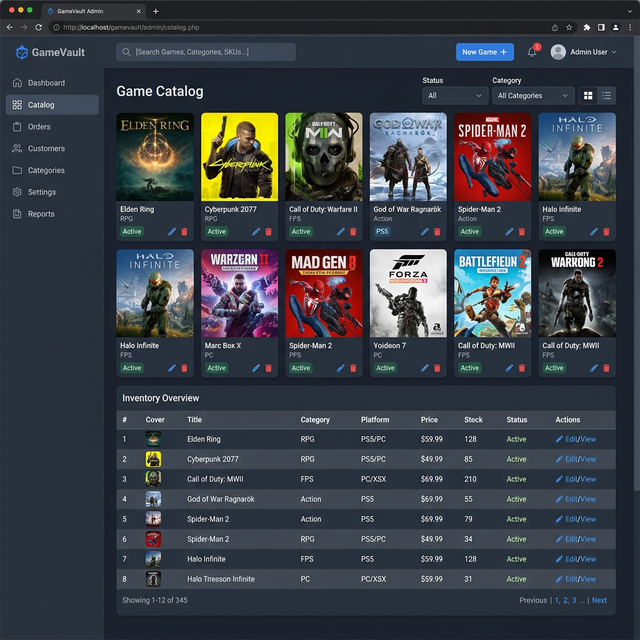Delete the Cyberpunk 2077 card via trash icon
The width and height of the screenshot is (640, 640).
(x=268, y=232)
